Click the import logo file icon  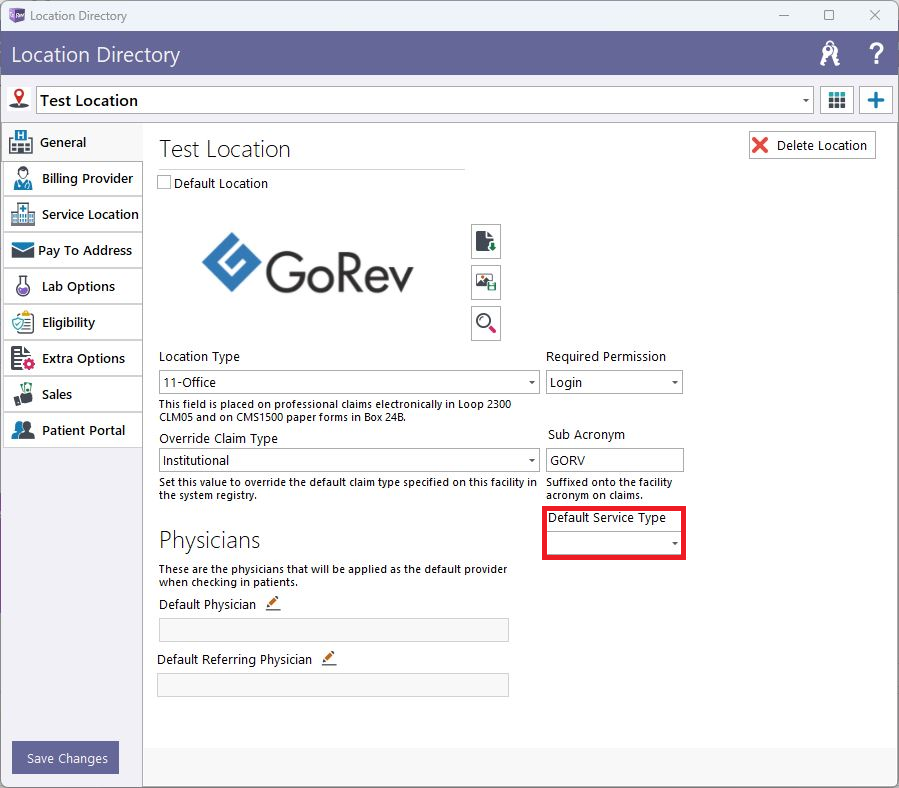click(x=486, y=241)
